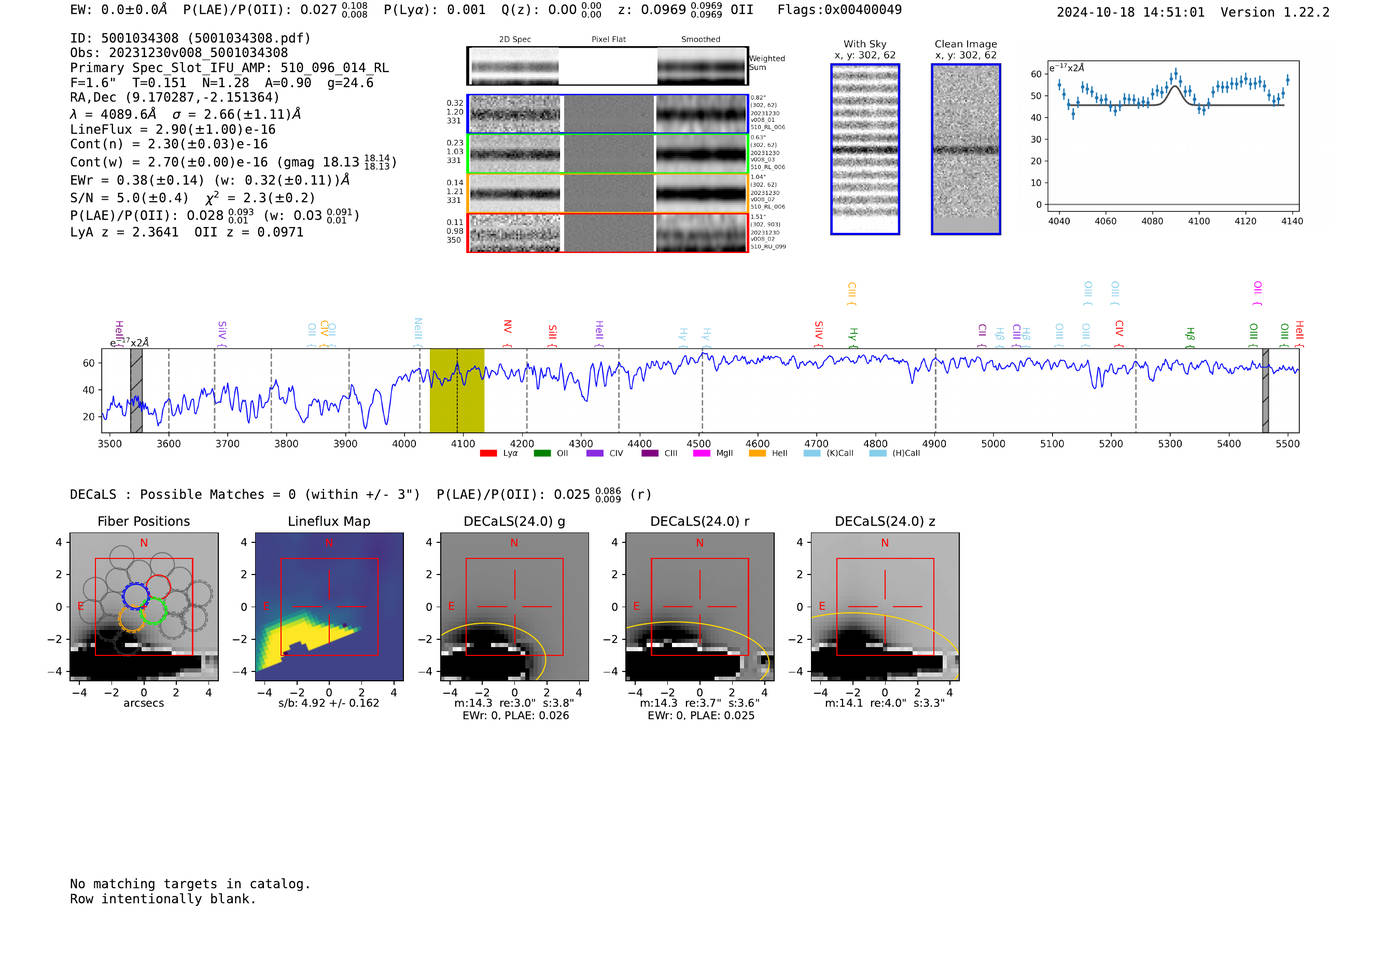
Task: Click the LineFlux value text
Action: tap(173, 129)
